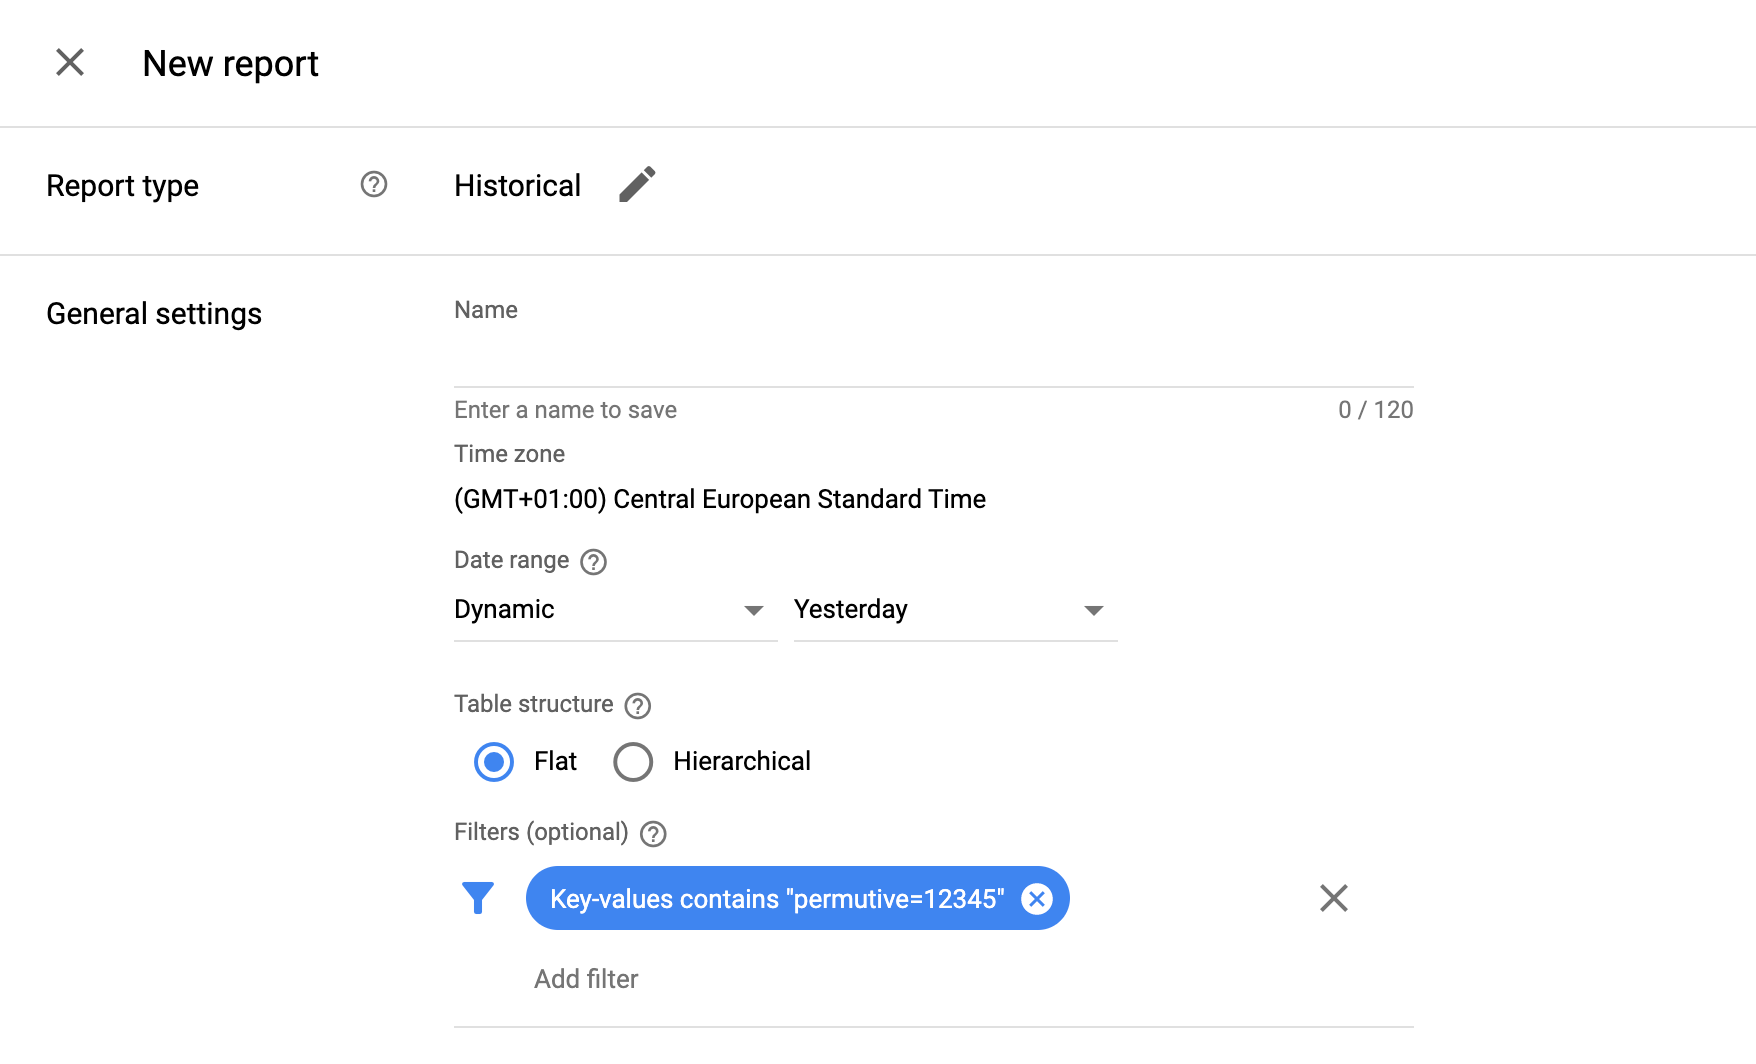Screen dimensions: 1756x1064
Task: Select the Hierarchical table structure
Action: click(x=633, y=762)
